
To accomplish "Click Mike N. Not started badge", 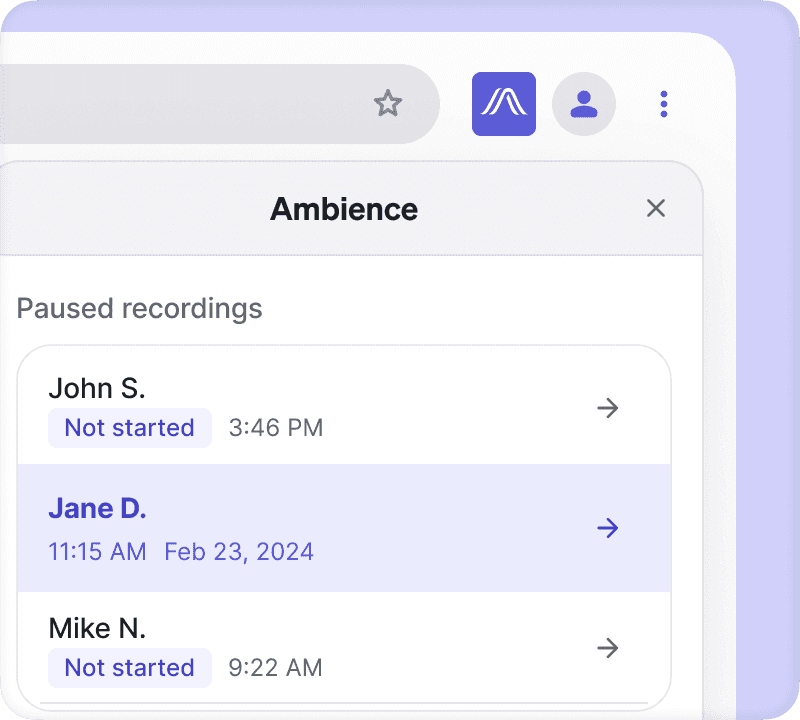I will tap(130, 667).
